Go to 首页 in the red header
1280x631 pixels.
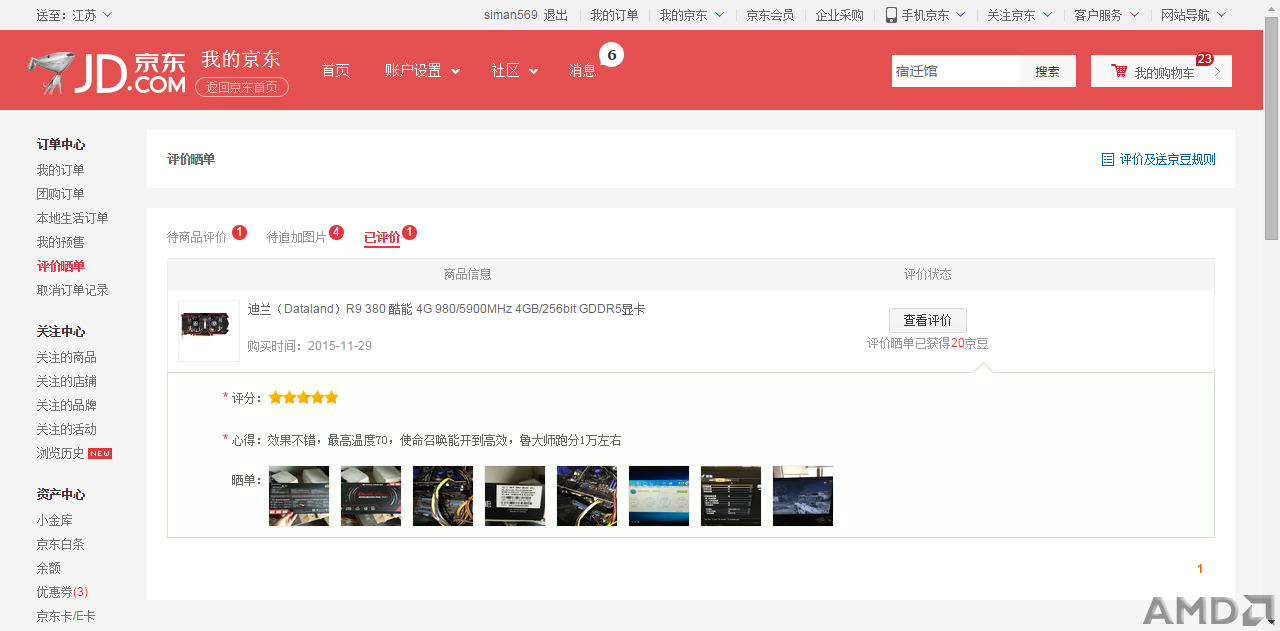(335, 70)
